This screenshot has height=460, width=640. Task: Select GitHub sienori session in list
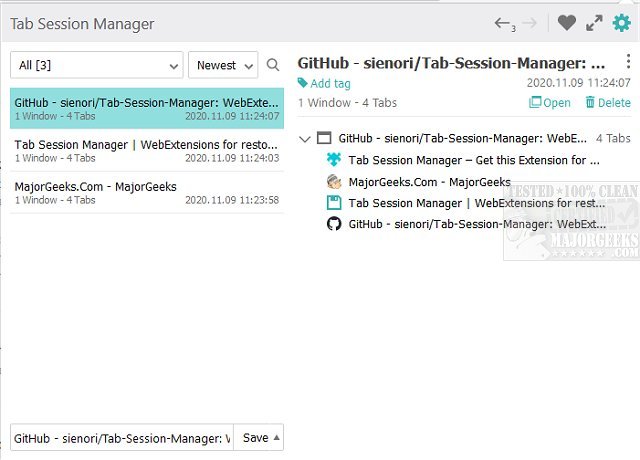point(146,108)
